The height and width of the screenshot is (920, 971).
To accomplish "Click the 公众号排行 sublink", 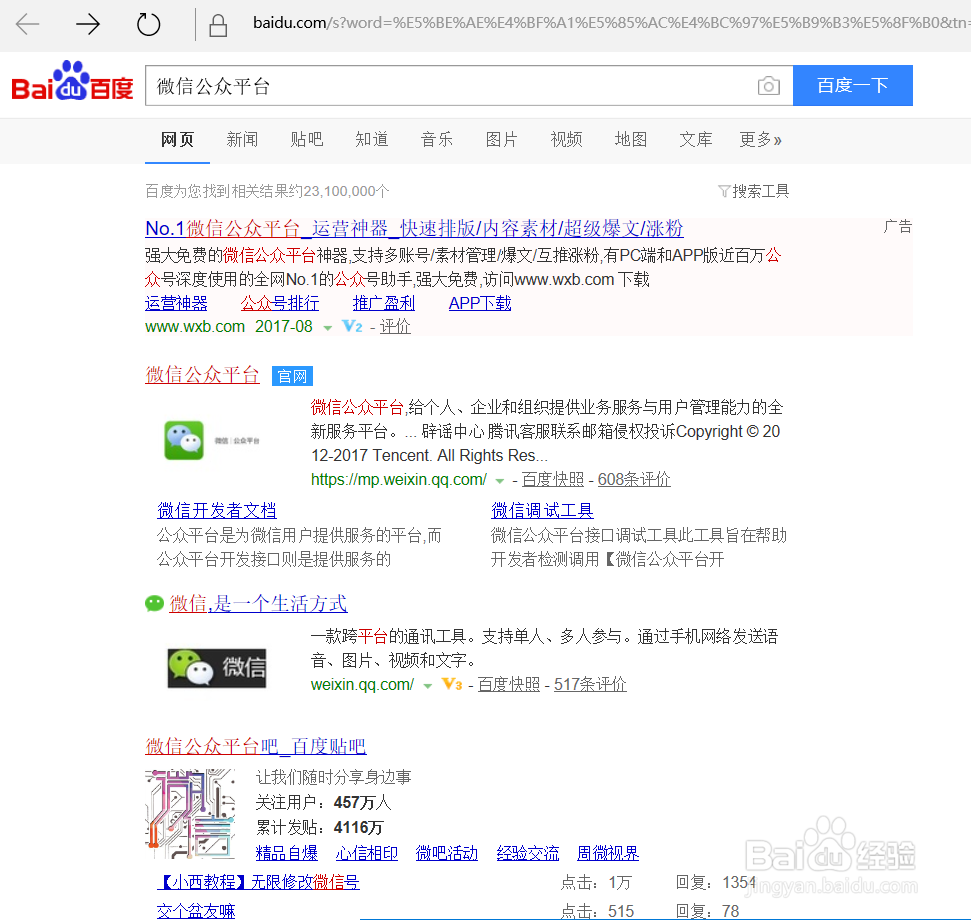I will pos(280,303).
